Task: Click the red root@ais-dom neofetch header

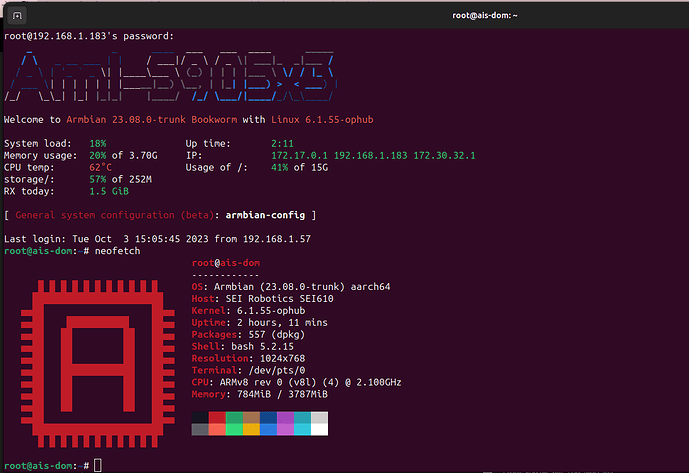Action: [x=226, y=263]
